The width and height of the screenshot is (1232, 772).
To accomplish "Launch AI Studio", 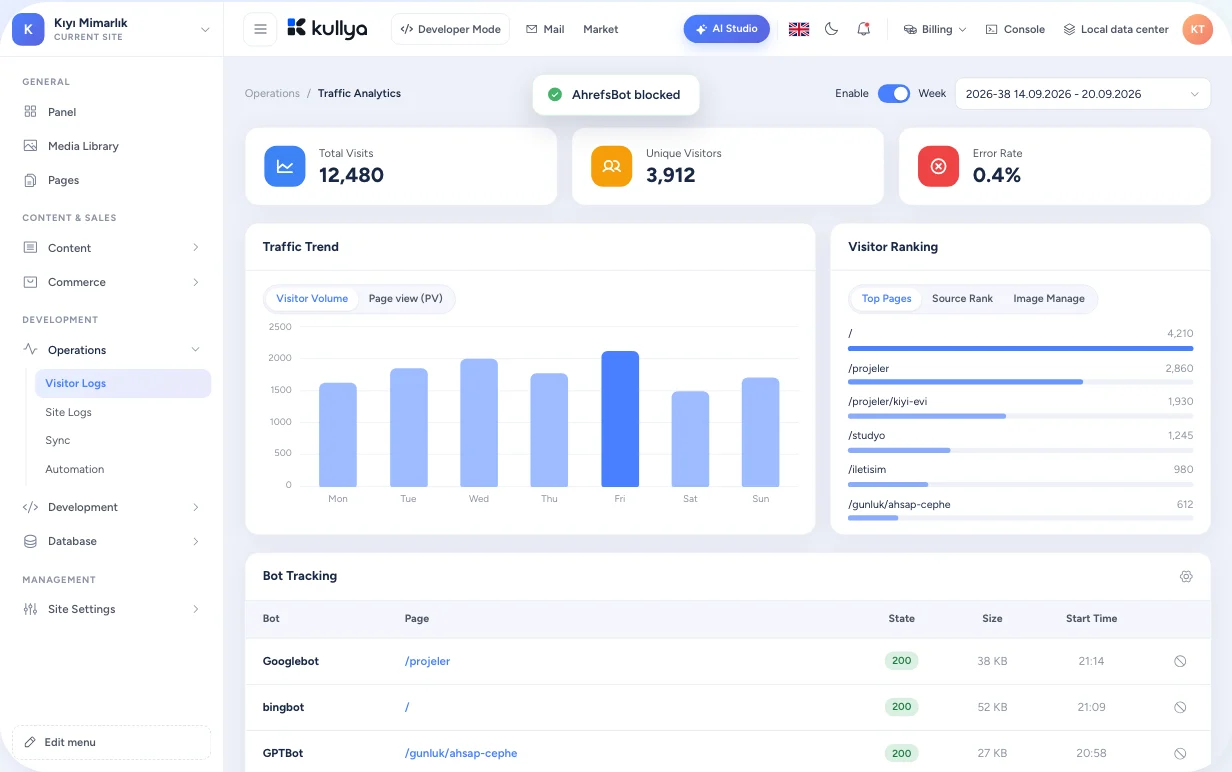I will coord(727,29).
